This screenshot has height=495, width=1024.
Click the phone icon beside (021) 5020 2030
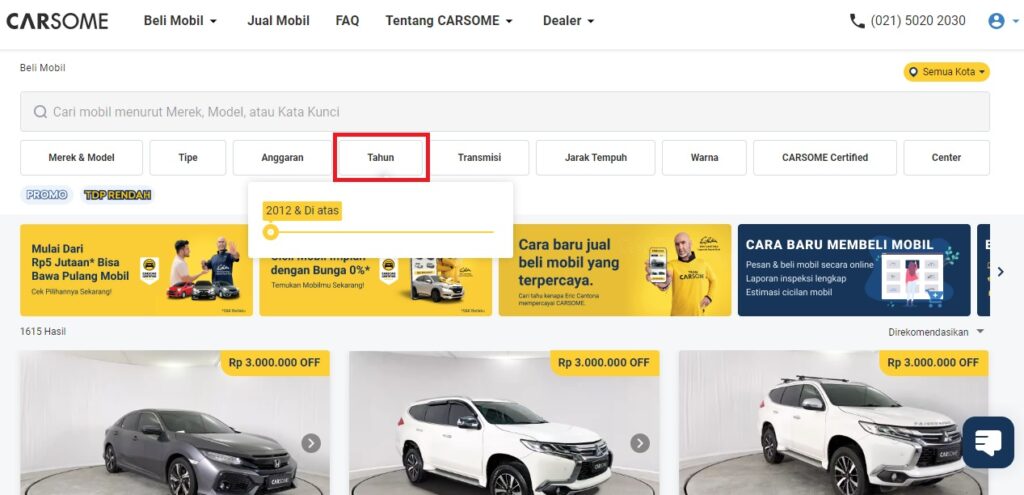[x=857, y=21]
